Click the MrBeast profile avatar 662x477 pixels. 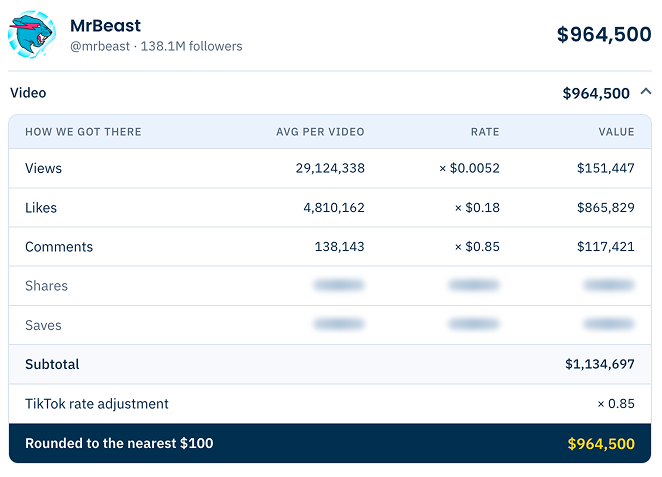coord(32,35)
